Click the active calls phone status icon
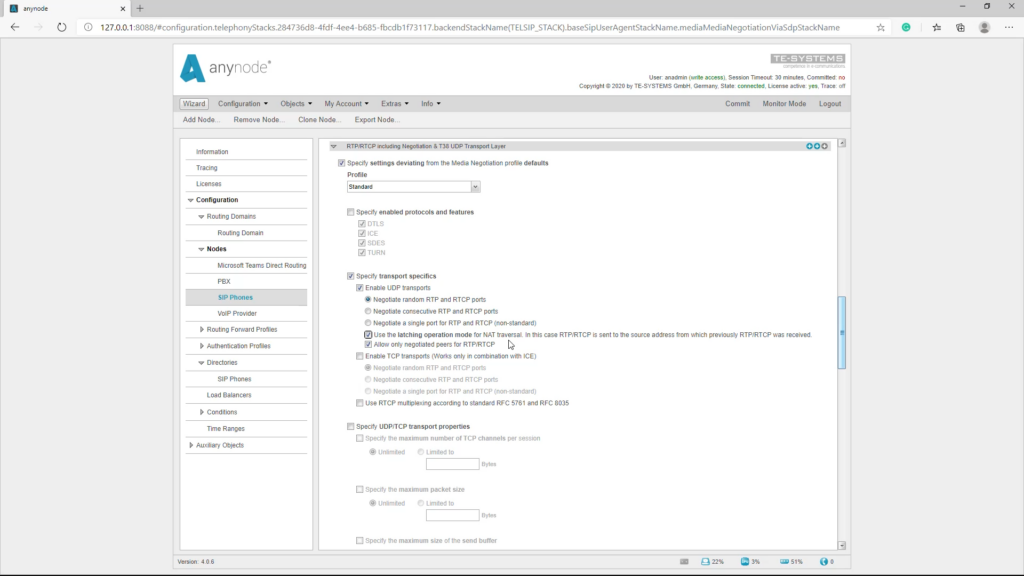This screenshot has width=1024, height=576. (x=824, y=562)
